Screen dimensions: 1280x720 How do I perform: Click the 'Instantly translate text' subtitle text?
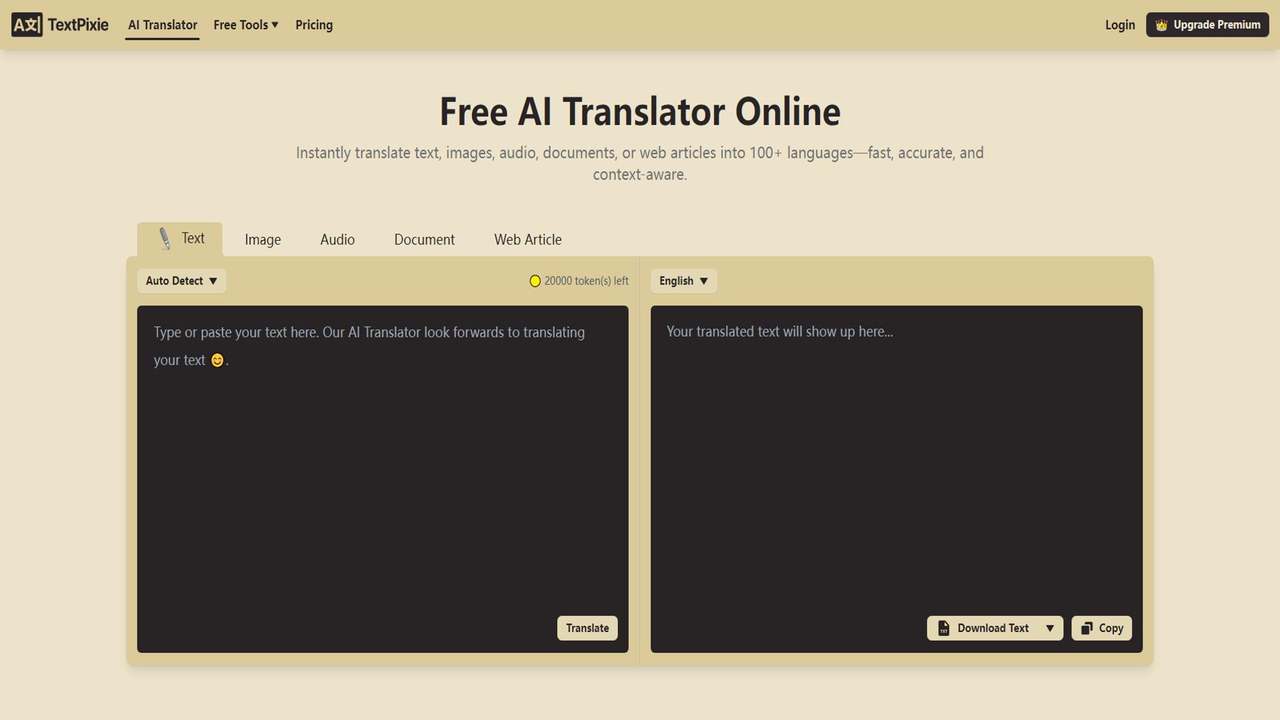click(x=640, y=163)
